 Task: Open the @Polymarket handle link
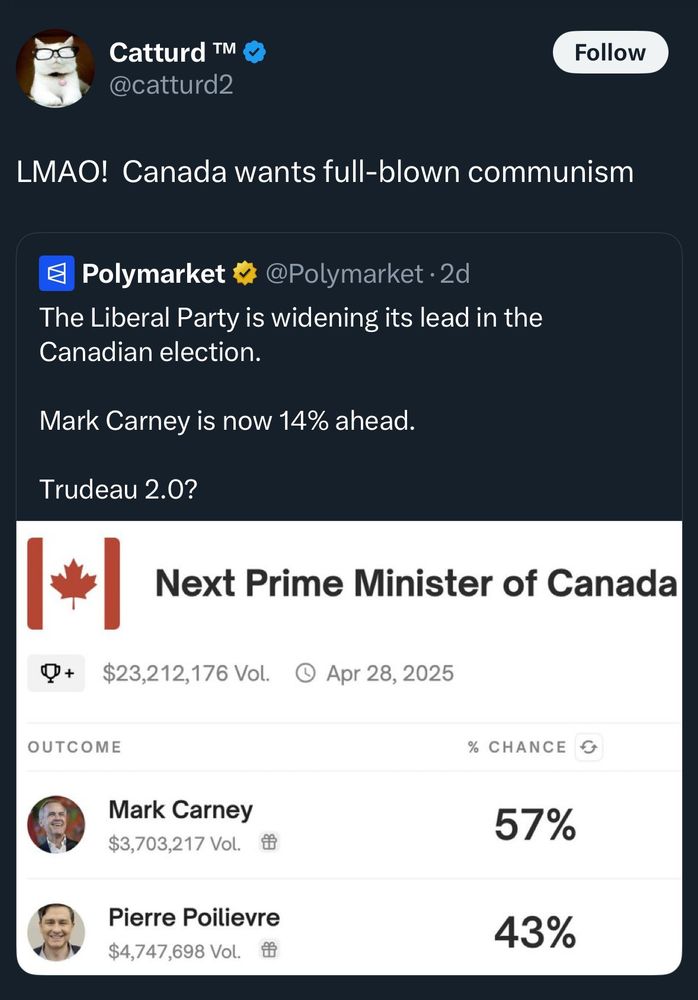[343, 273]
